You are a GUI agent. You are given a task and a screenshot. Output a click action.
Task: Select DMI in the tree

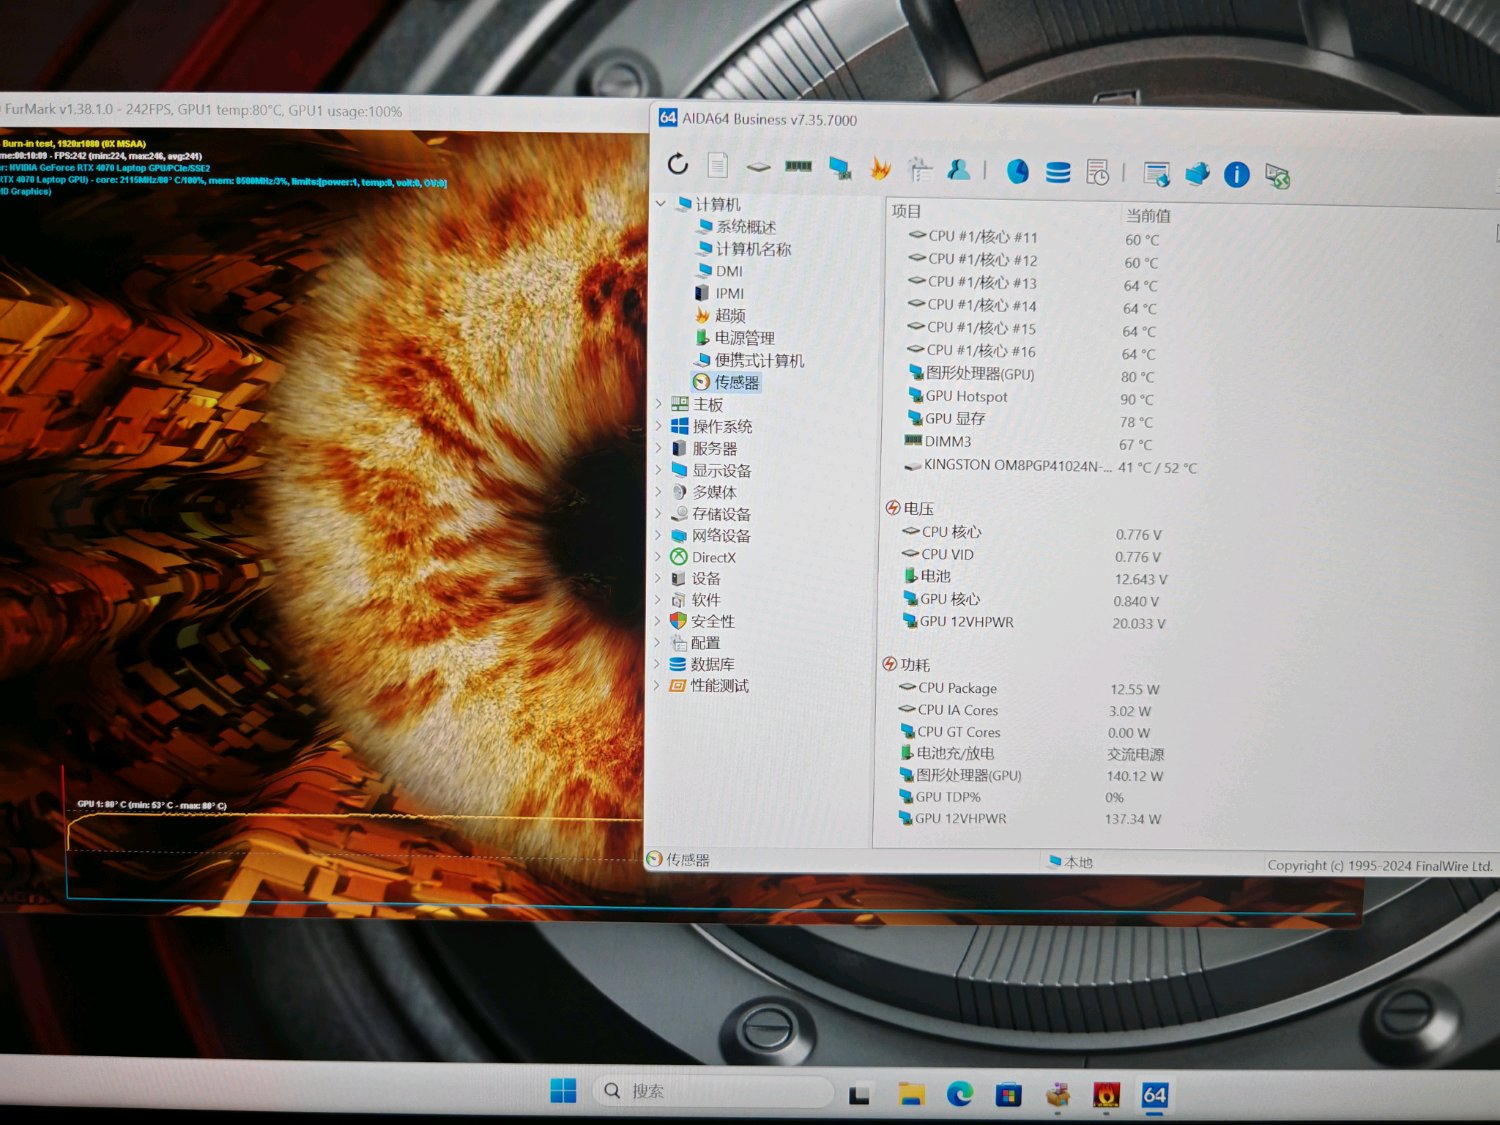pos(729,271)
